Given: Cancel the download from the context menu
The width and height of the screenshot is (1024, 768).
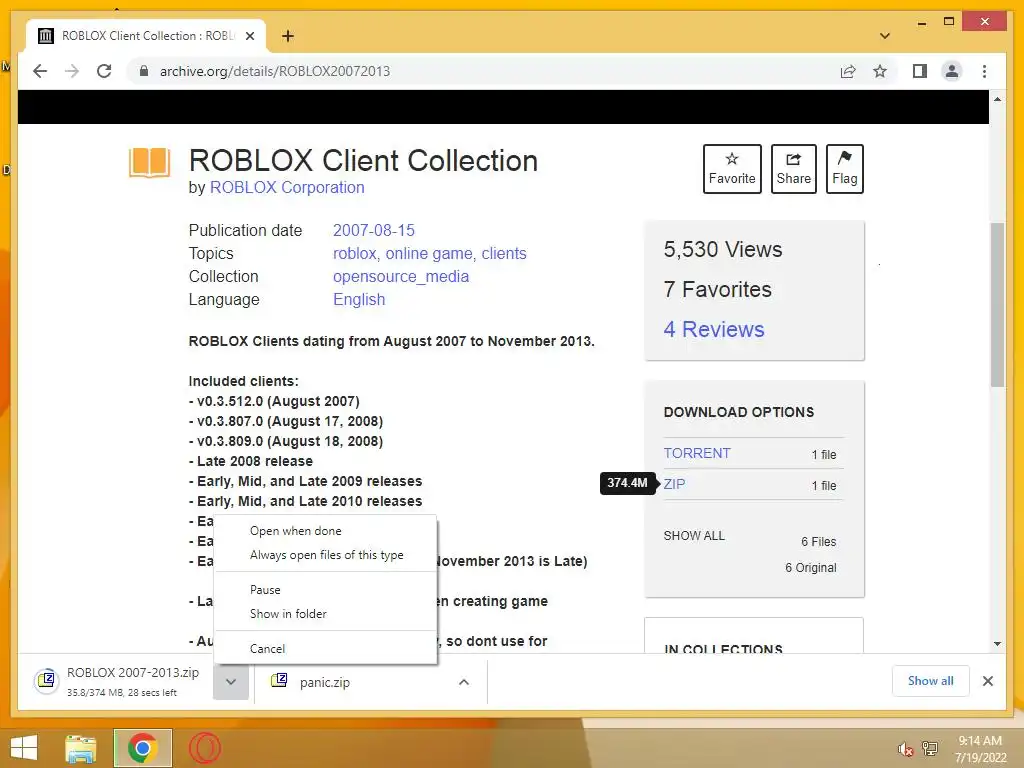Looking at the screenshot, I should pyautogui.click(x=325, y=648).
